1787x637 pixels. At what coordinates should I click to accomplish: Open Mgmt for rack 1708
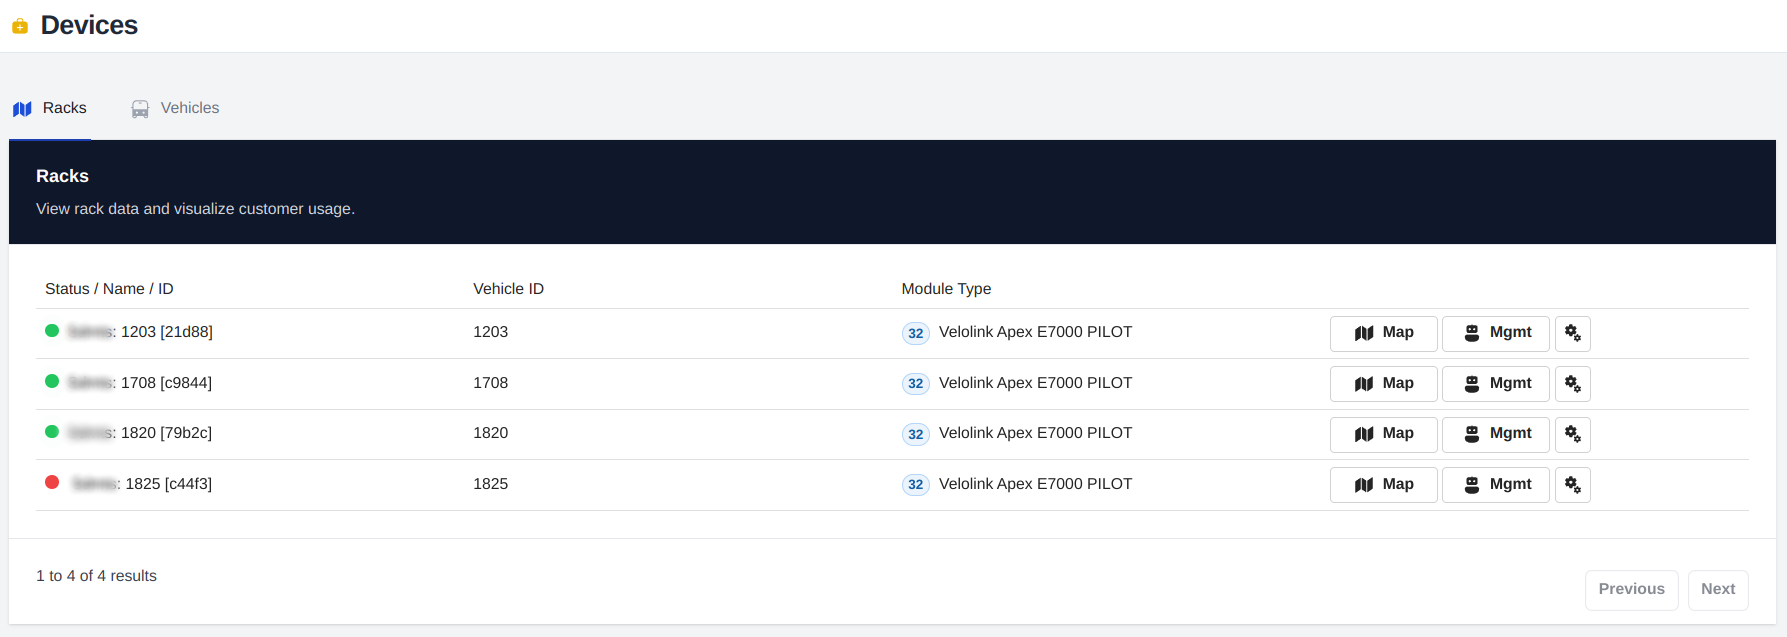[x=1495, y=384]
